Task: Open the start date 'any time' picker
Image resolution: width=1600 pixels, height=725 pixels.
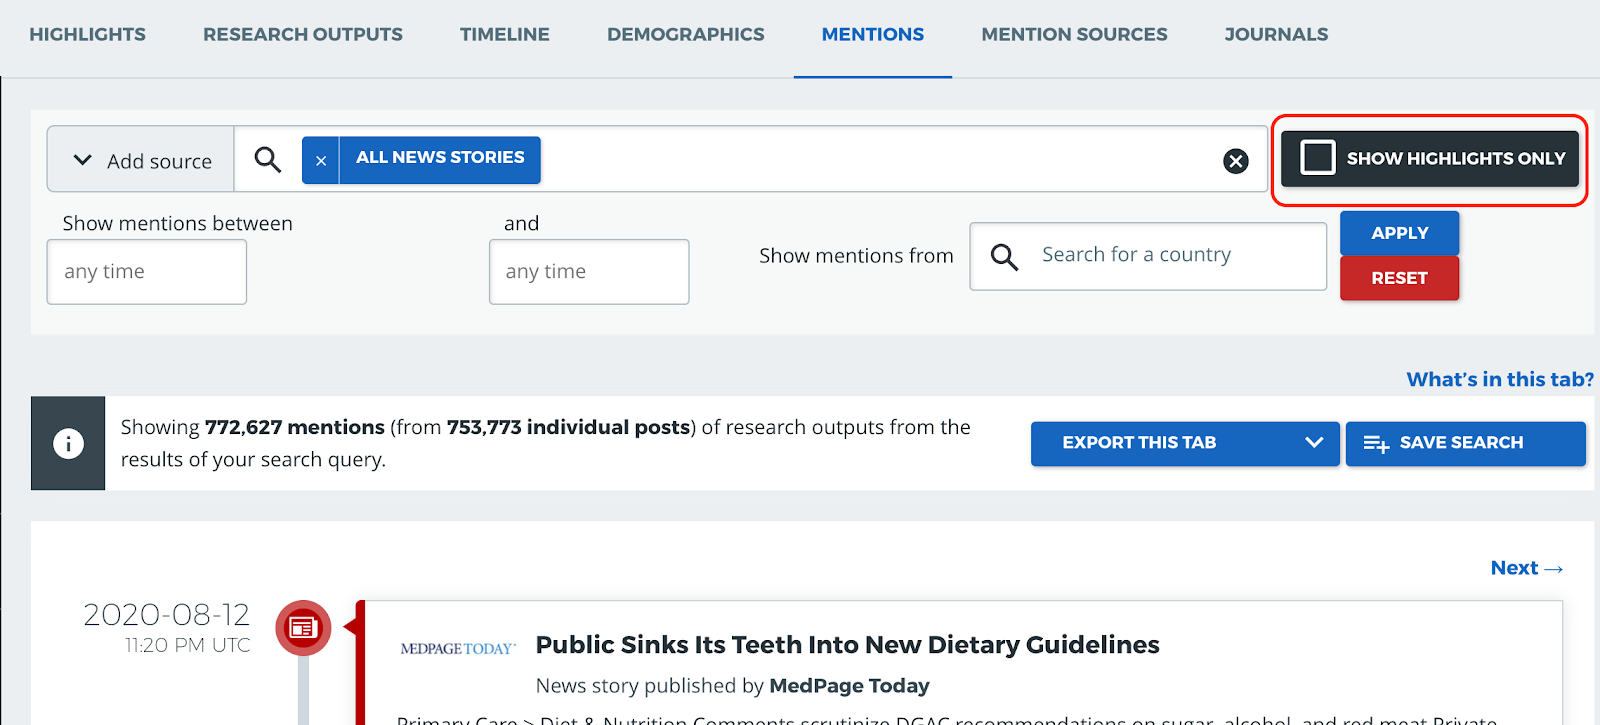Action: (147, 272)
